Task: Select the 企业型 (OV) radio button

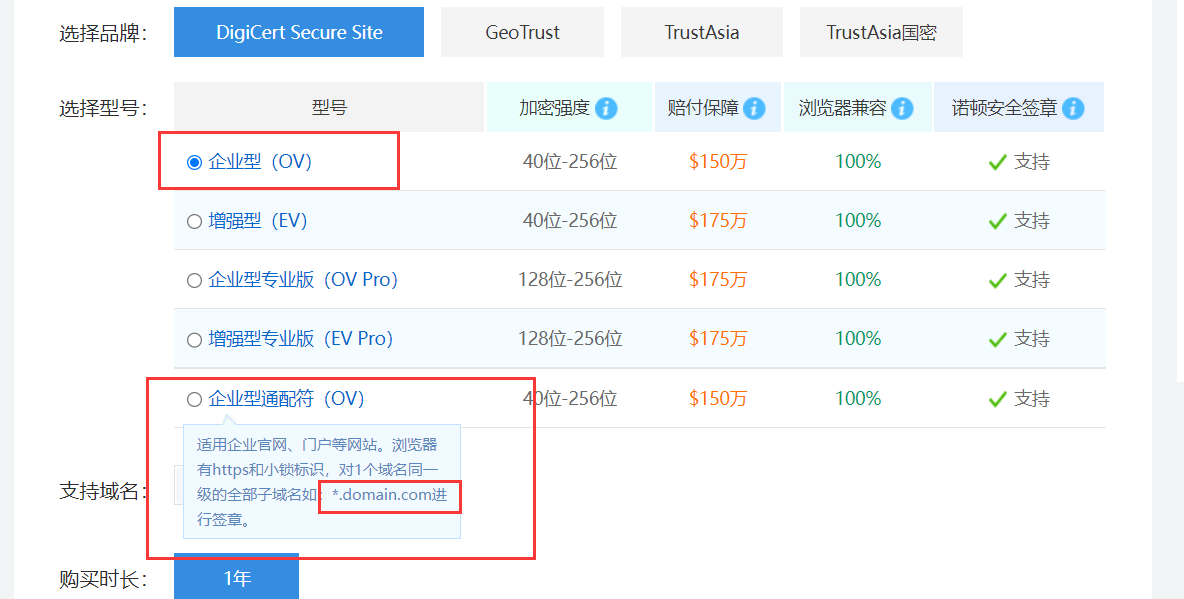Action: coord(194,162)
